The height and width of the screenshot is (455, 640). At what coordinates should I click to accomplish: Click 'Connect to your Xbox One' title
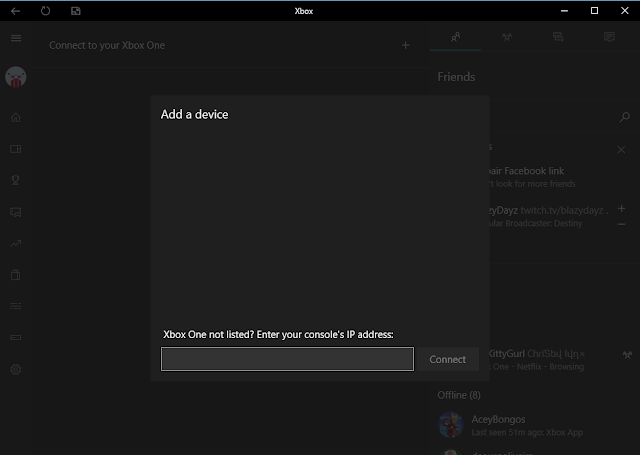107,45
